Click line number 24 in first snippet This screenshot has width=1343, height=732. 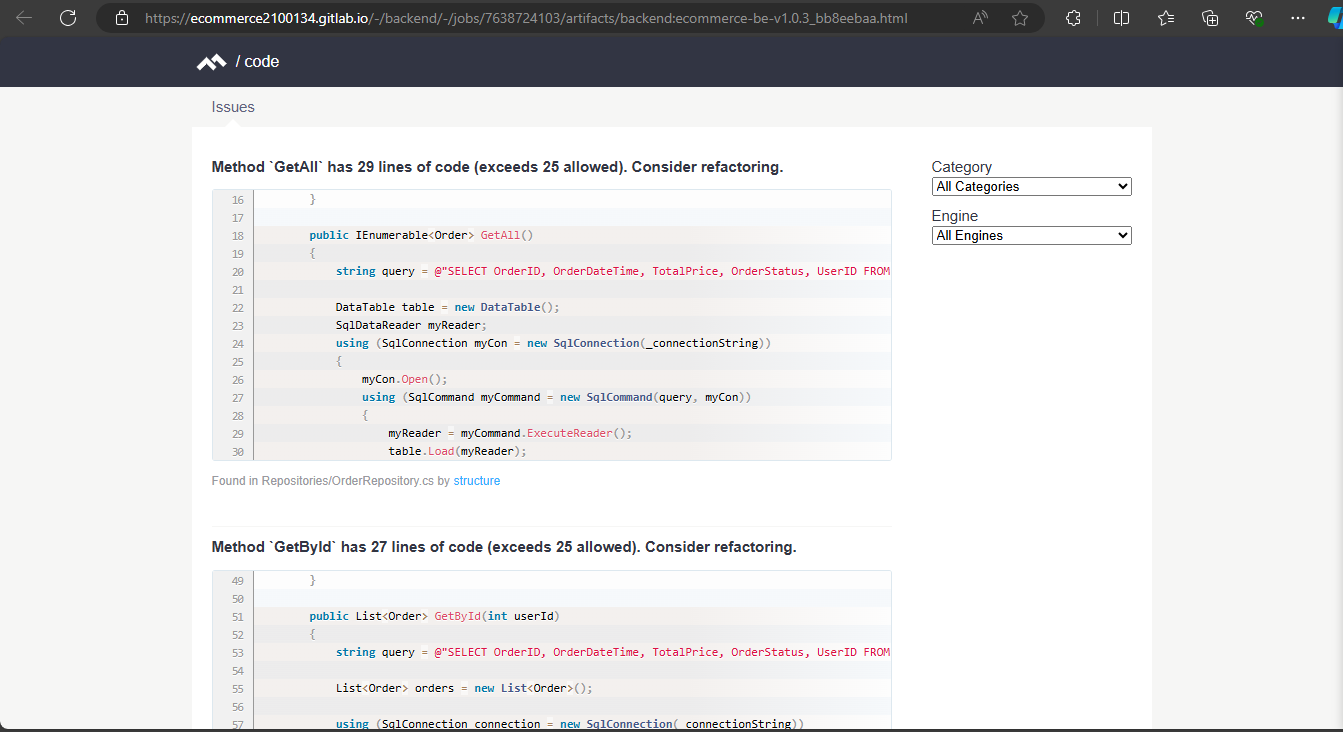pyautogui.click(x=237, y=343)
